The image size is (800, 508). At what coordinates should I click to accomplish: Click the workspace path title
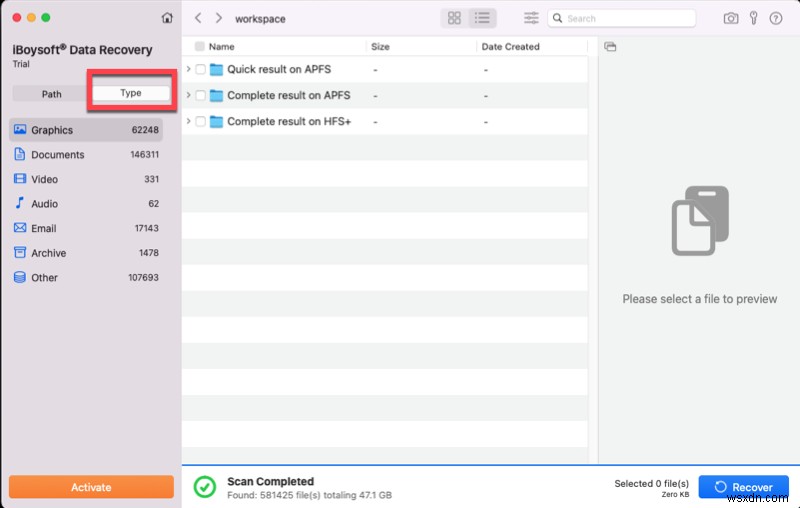point(260,19)
